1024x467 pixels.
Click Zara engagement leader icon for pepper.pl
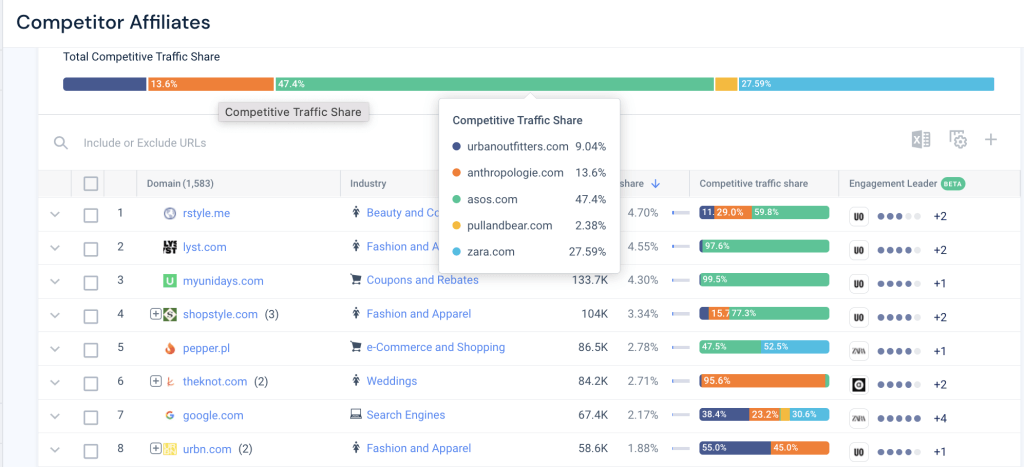click(x=859, y=351)
